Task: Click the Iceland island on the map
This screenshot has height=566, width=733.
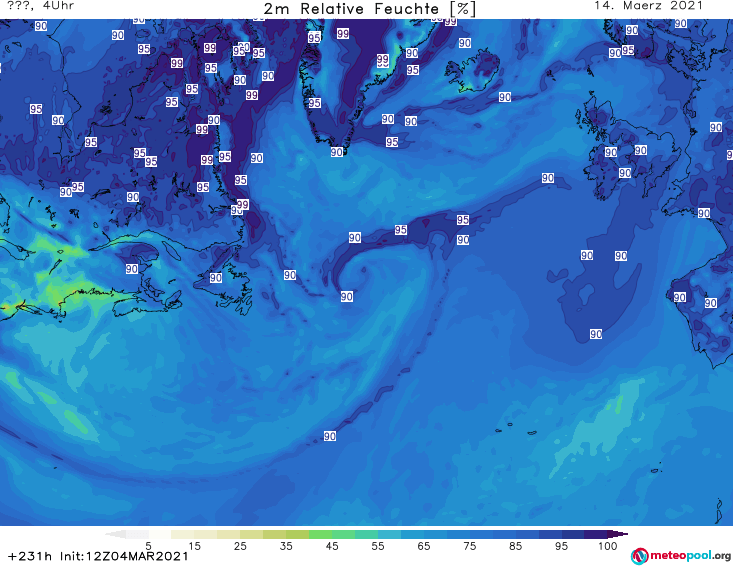Action: [472, 72]
